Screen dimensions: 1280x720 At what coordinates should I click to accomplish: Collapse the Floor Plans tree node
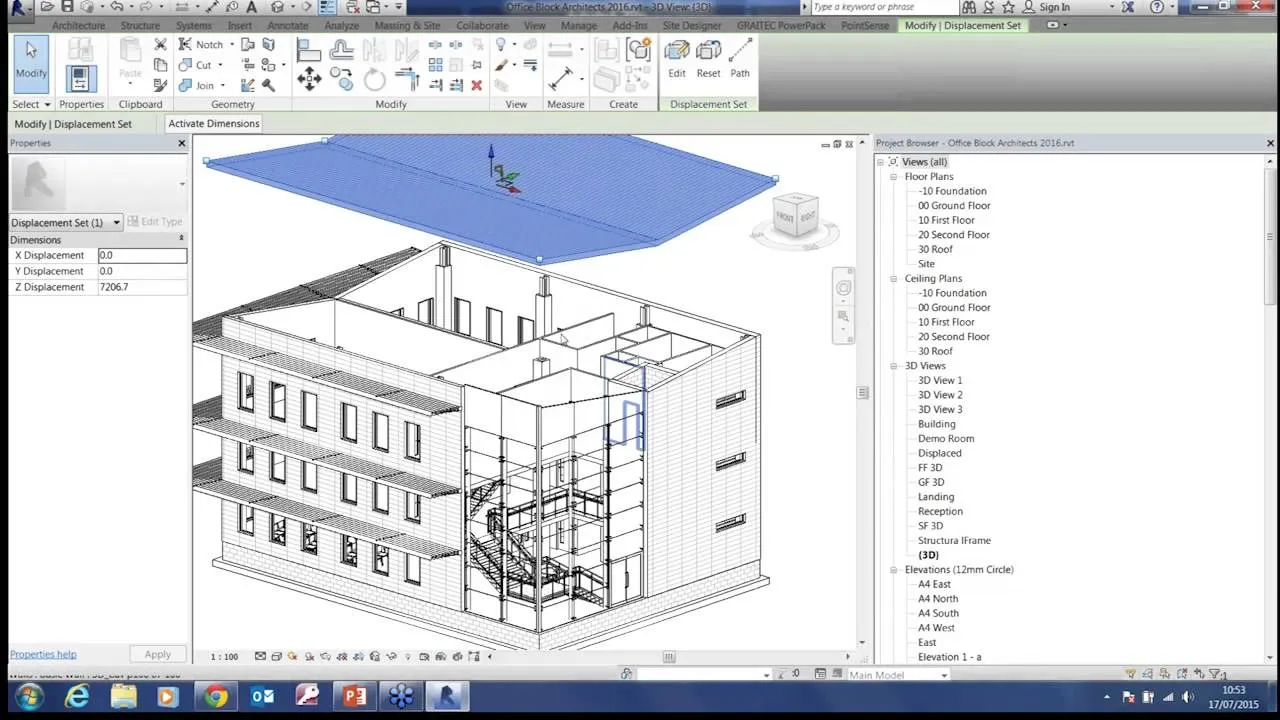pyautogui.click(x=894, y=177)
